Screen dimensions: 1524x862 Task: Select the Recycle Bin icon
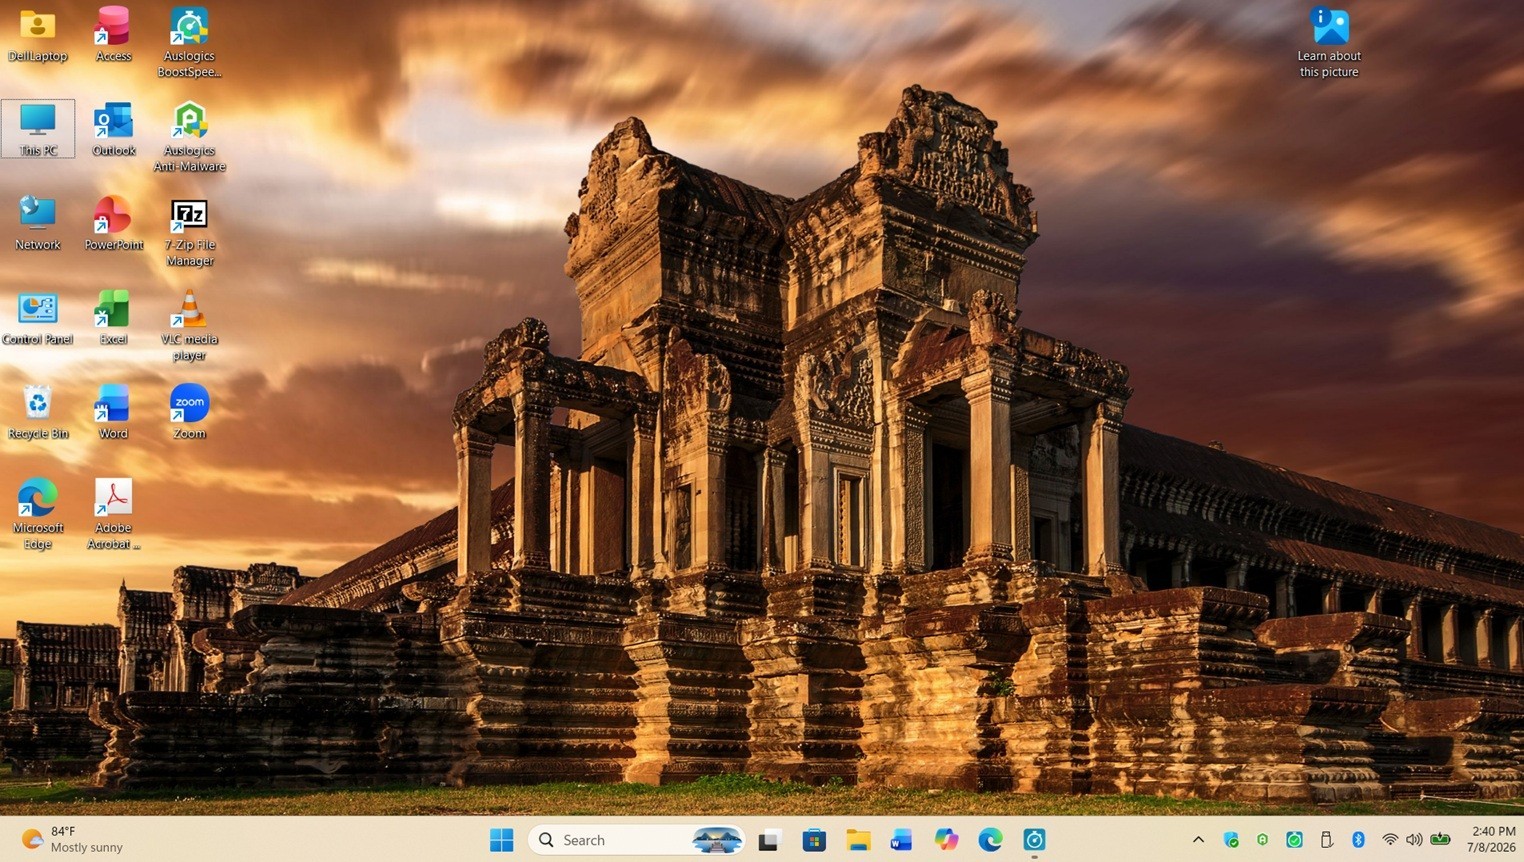point(38,411)
